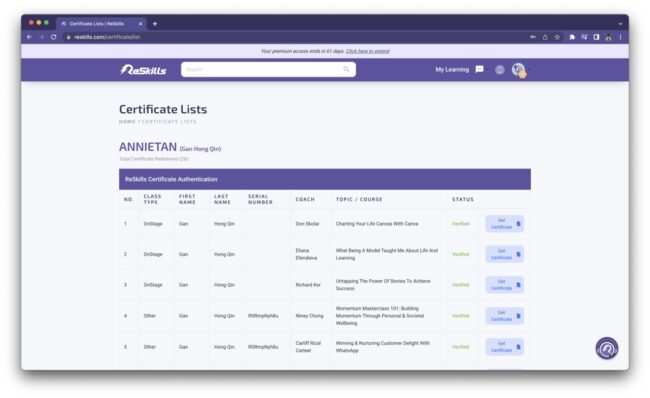The image size is (650, 398).
Task: Click the ReSkills logo in header
Action: (143, 70)
